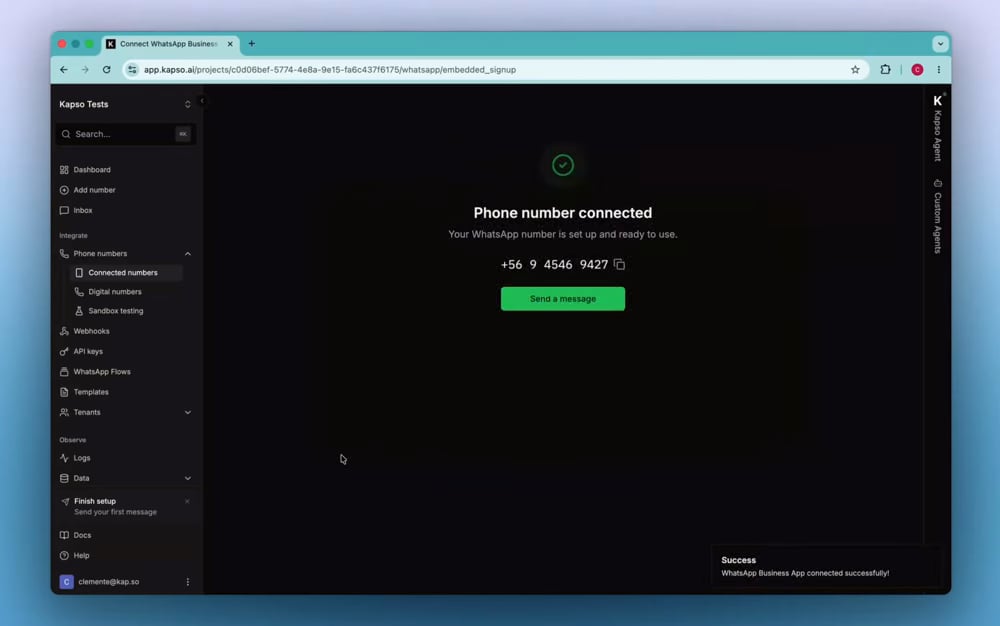
Task: Select the Connect WhatsApp Business tab
Action: point(168,44)
